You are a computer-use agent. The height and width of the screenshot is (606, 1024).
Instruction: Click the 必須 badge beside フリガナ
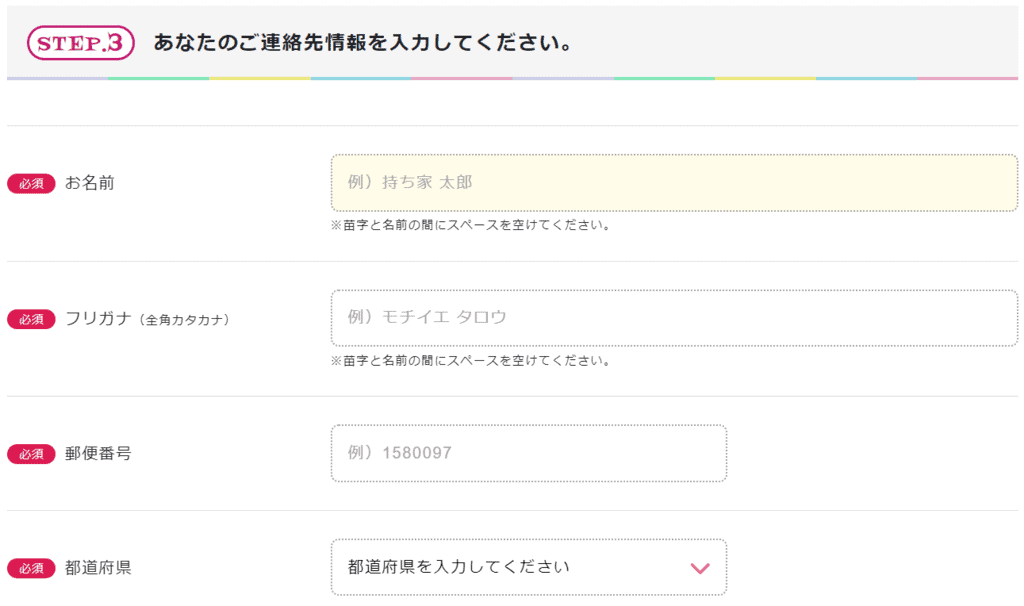[x=31, y=319]
